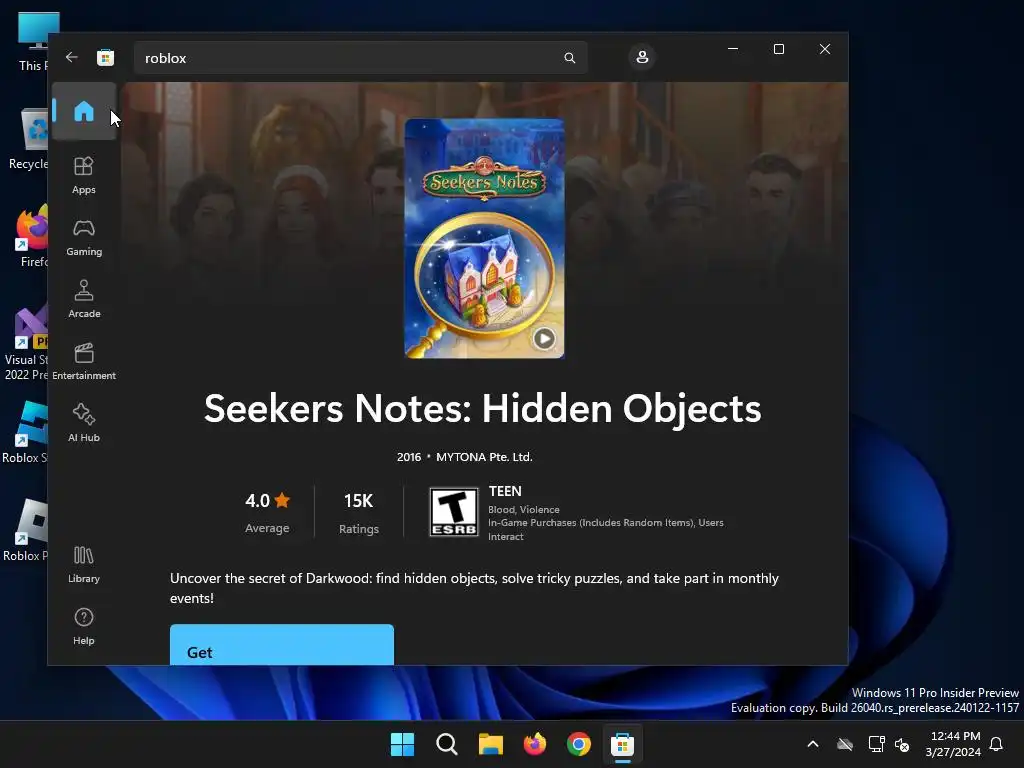This screenshot has width=1024, height=768.
Task: Click the 2016 release year text
Action: (409, 457)
